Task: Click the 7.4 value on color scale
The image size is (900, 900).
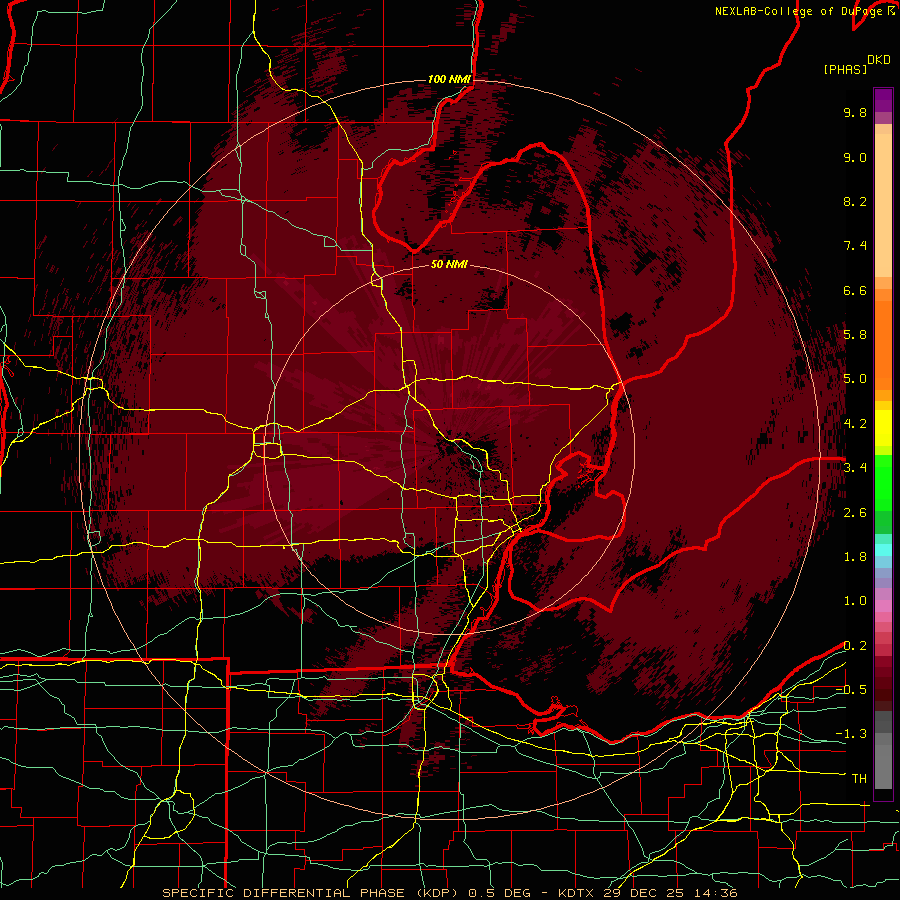Action: (855, 246)
